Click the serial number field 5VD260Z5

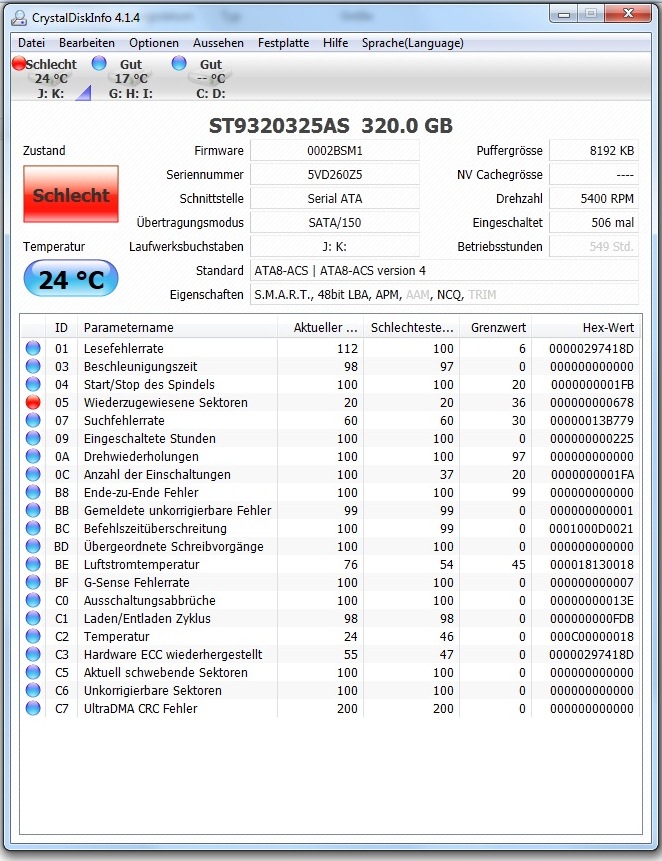pyautogui.click(x=335, y=175)
